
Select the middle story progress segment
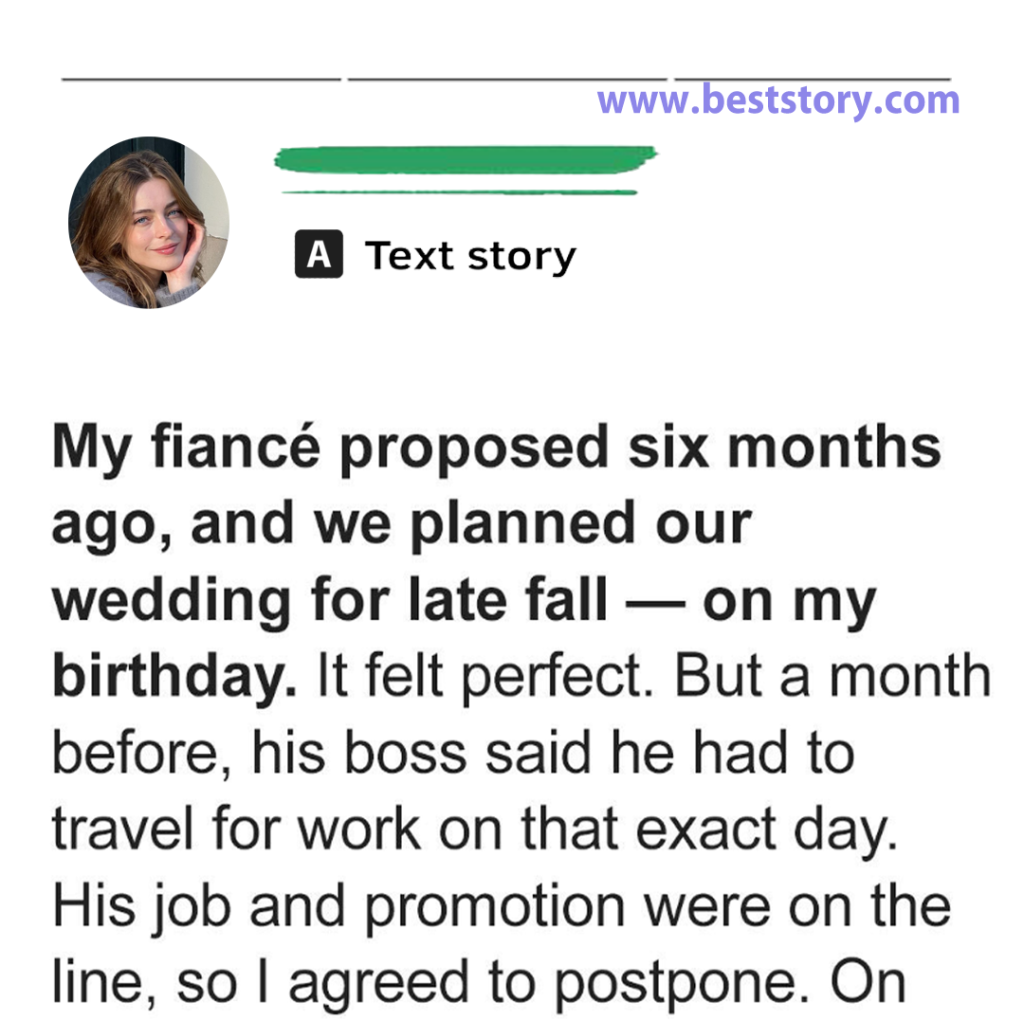507,79
